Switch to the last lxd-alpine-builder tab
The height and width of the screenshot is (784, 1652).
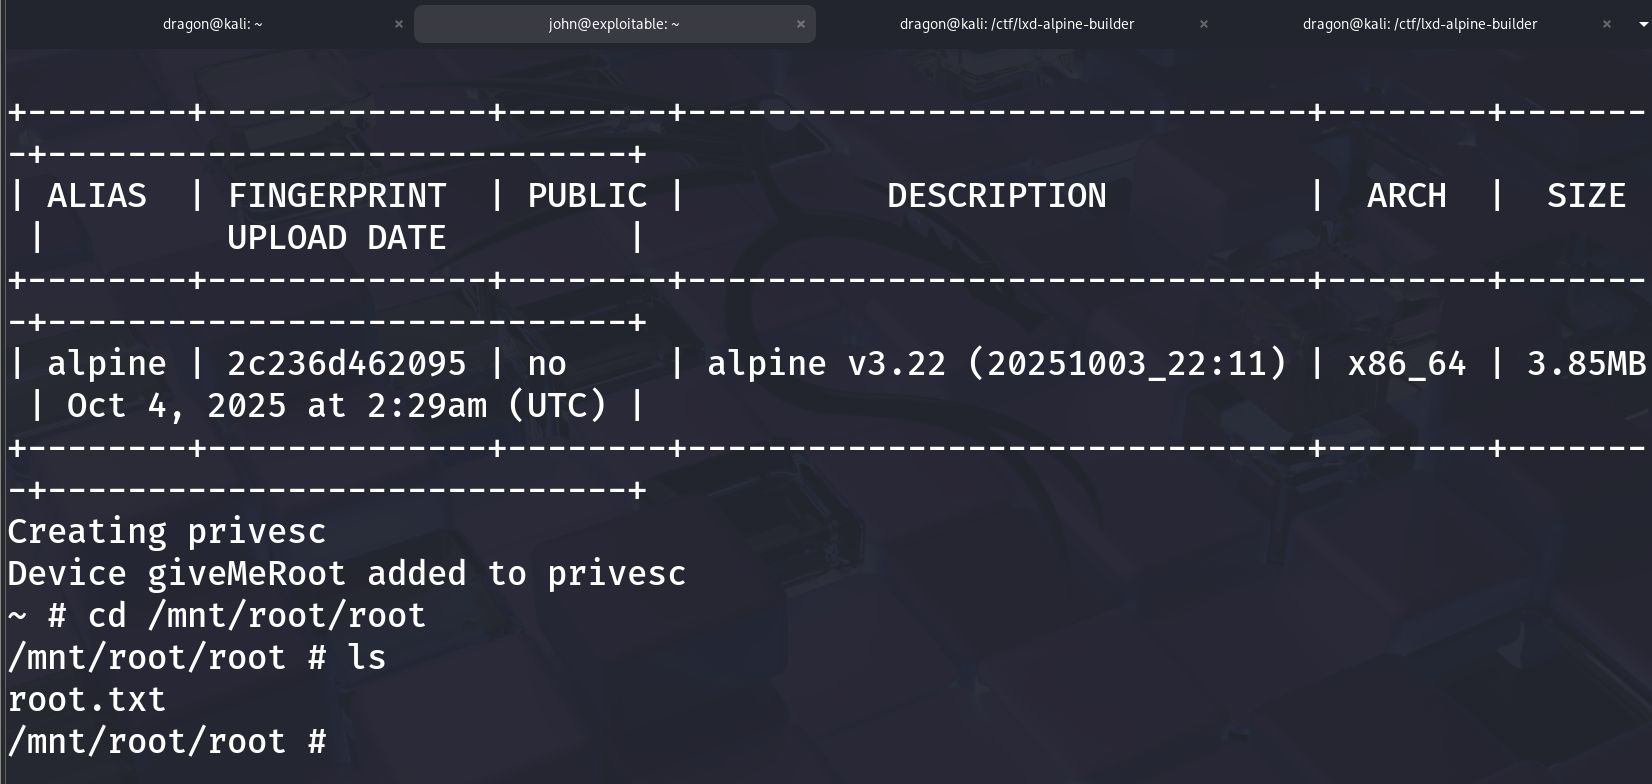[1419, 24]
